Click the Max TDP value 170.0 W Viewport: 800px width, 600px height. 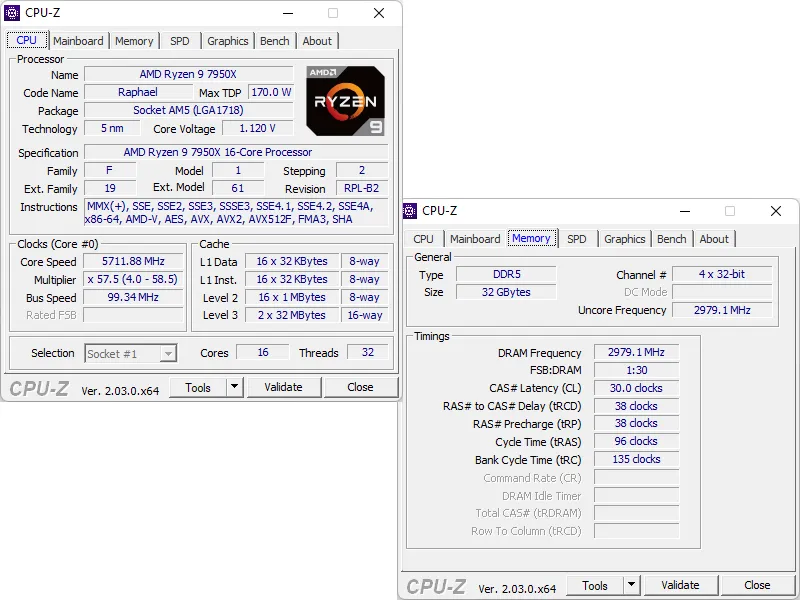271,92
